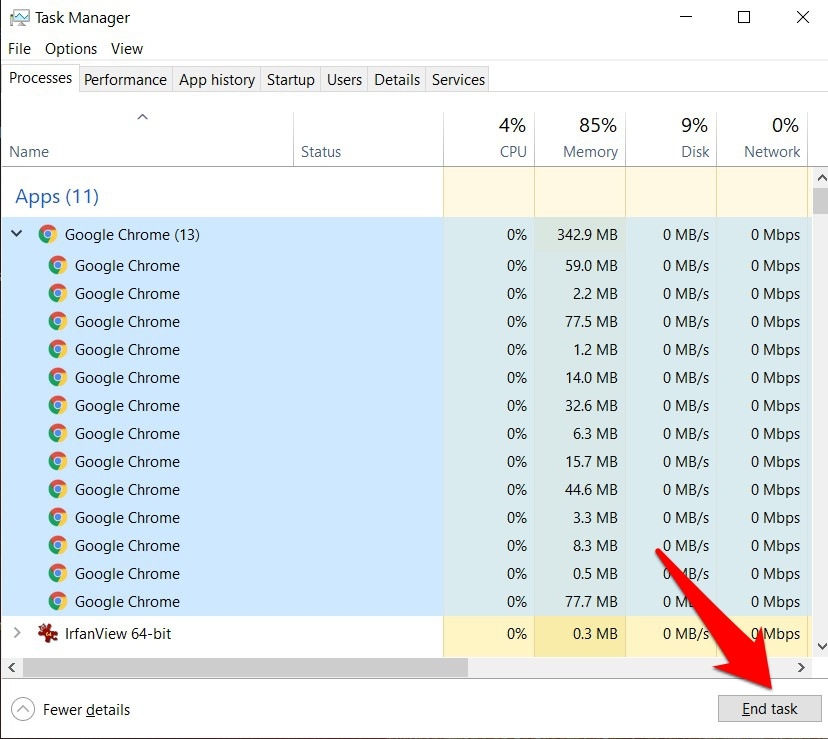Collapse the Google Chrome (13) process group
Screen dimensions: 828x739
point(16,235)
